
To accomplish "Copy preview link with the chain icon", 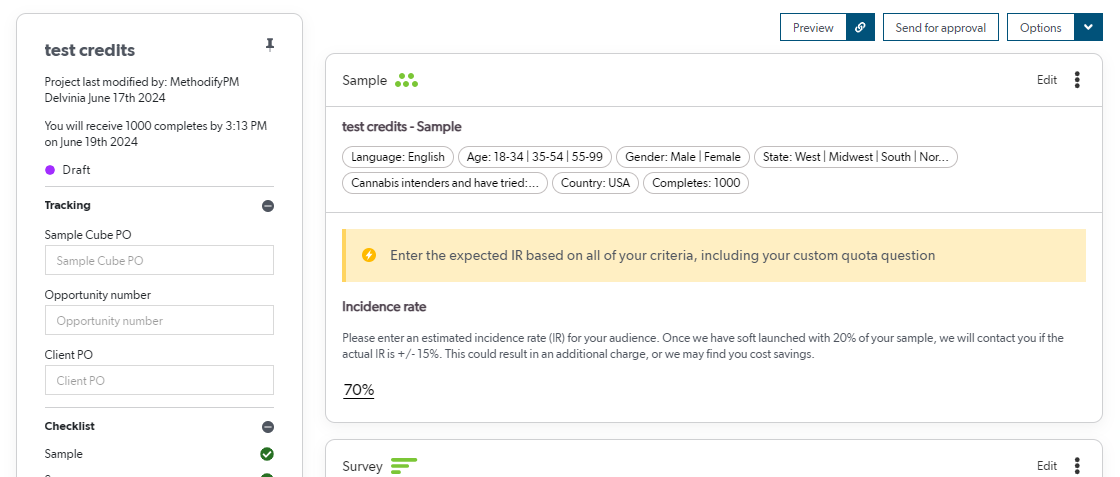I will click(x=860, y=28).
